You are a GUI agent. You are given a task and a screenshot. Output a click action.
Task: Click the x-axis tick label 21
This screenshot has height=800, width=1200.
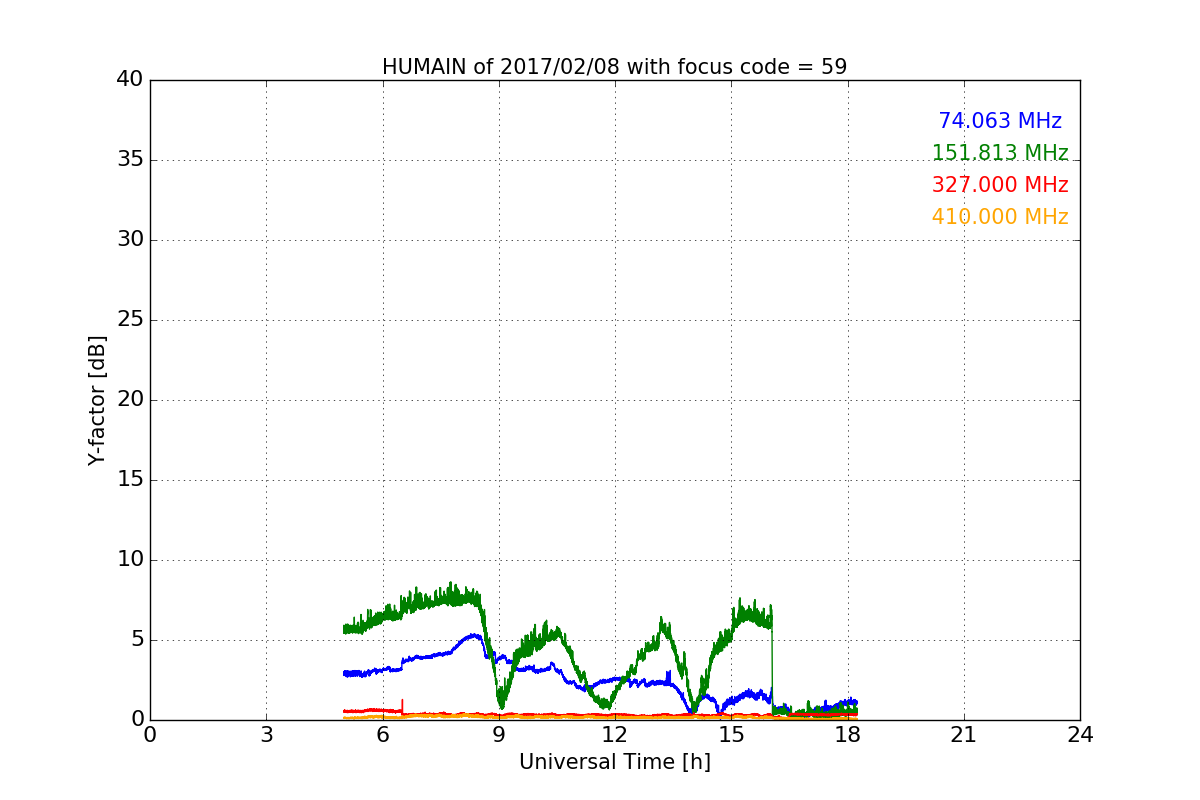click(x=964, y=735)
